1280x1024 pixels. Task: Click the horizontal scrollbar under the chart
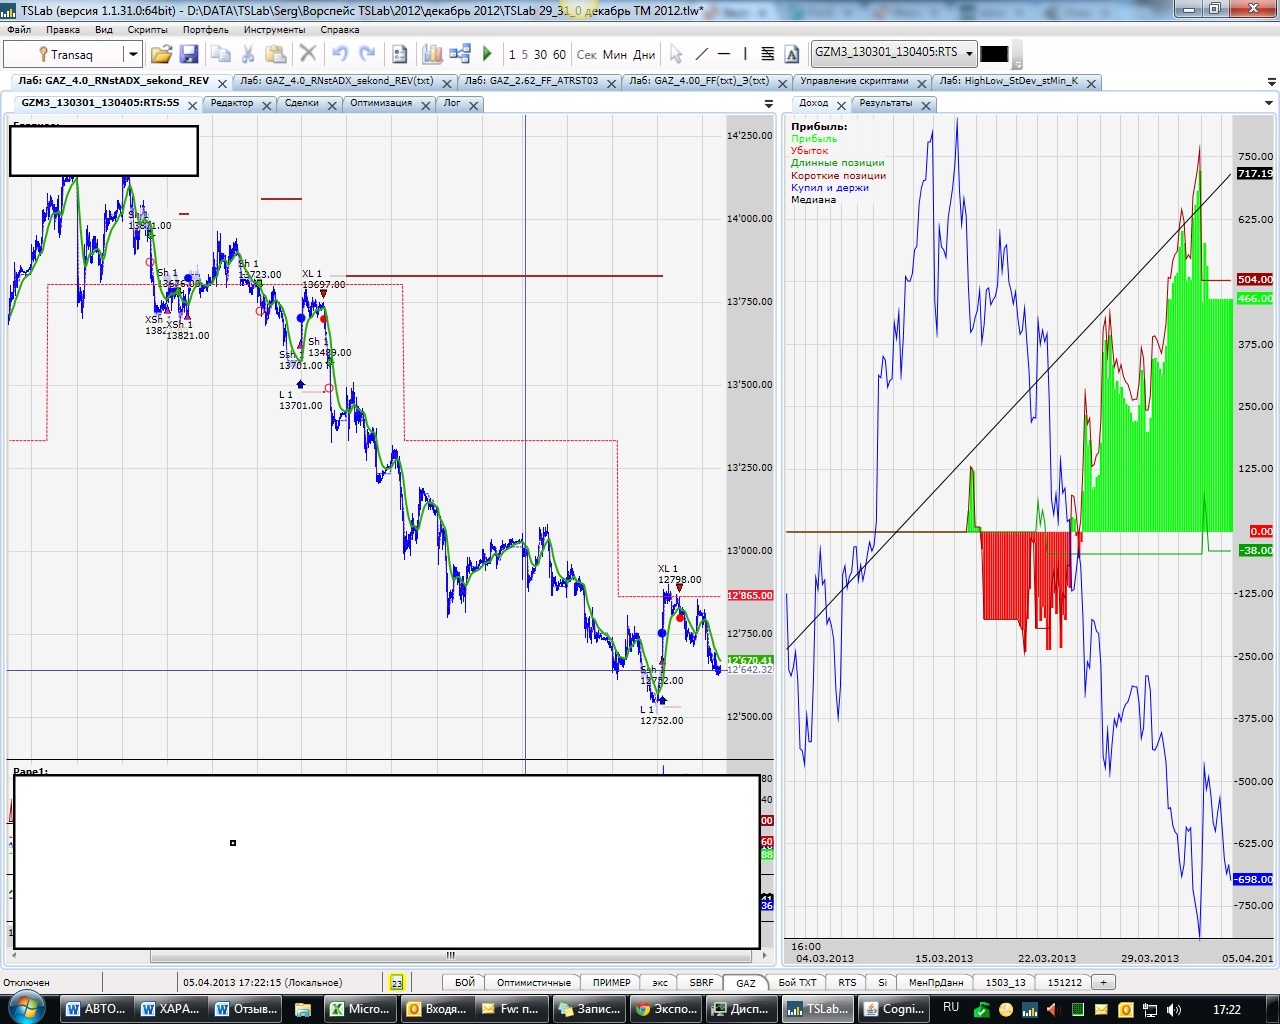point(450,955)
